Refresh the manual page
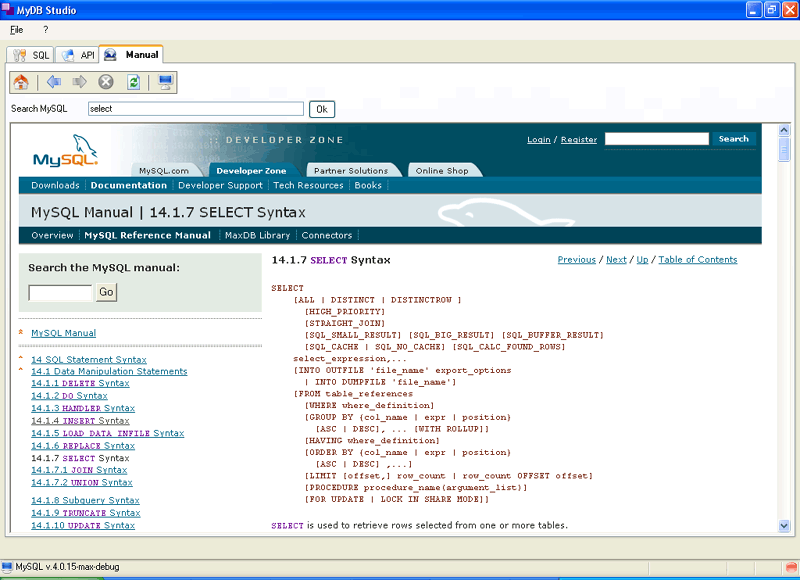Screen dimensions: 800x580 [133, 82]
